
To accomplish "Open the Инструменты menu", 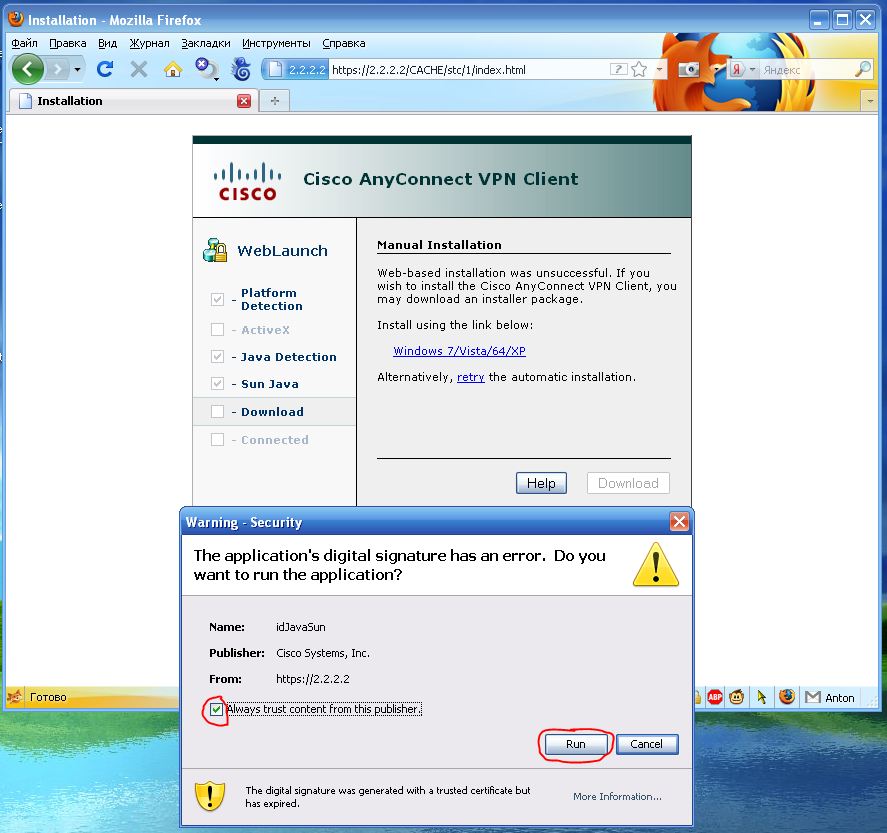I will pos(277,43).
